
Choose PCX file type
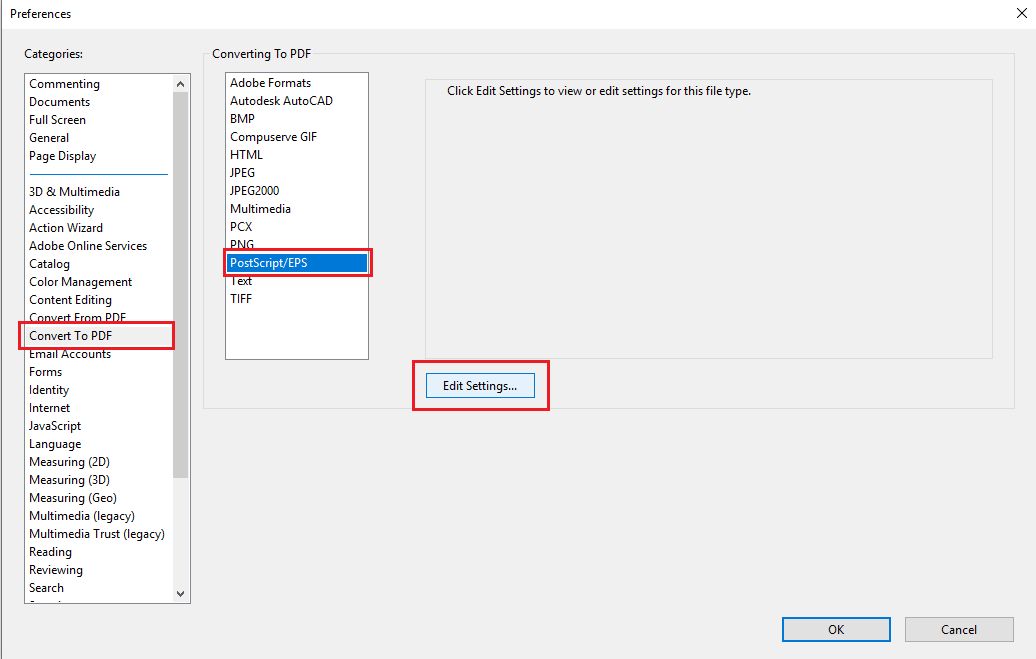(241, 227)
